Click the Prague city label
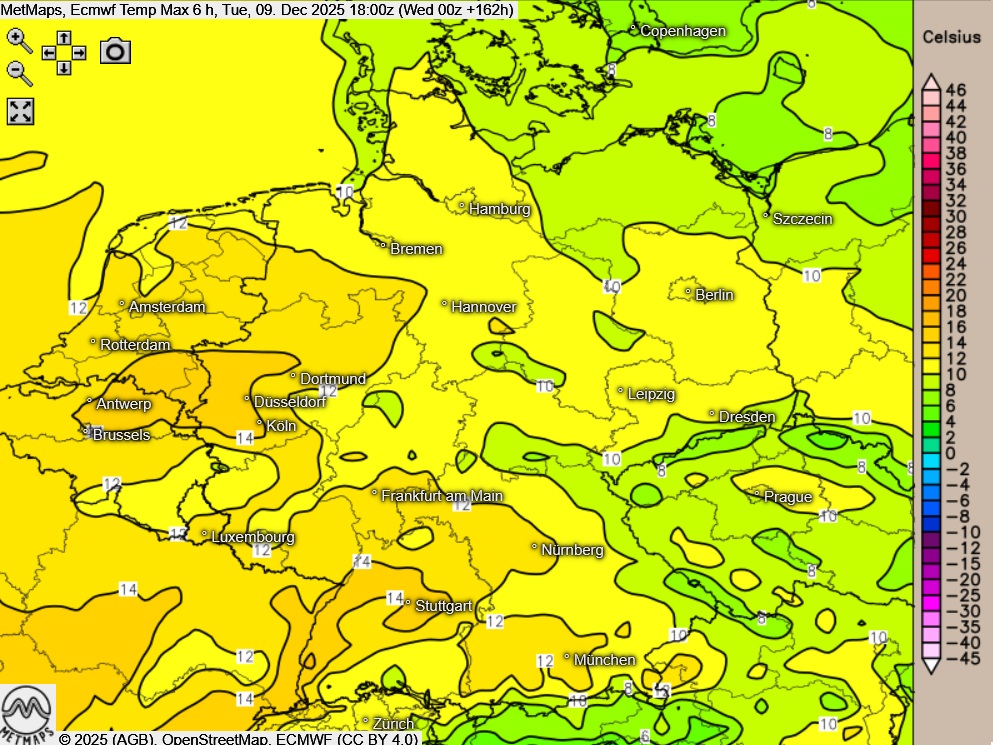Image resolution: width=993 pixels, height=745 pixels. [787, 497]
